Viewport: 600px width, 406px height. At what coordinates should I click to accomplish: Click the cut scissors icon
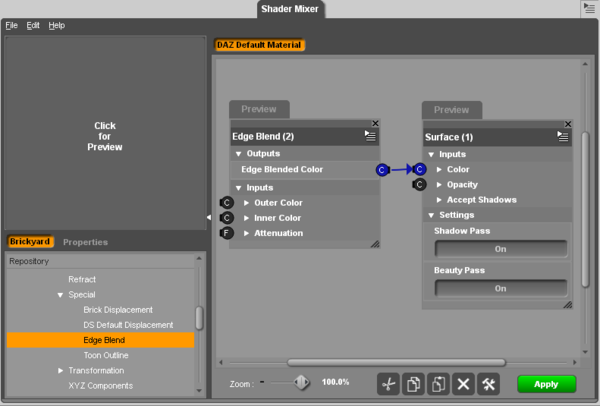click(x=388, y=384)
